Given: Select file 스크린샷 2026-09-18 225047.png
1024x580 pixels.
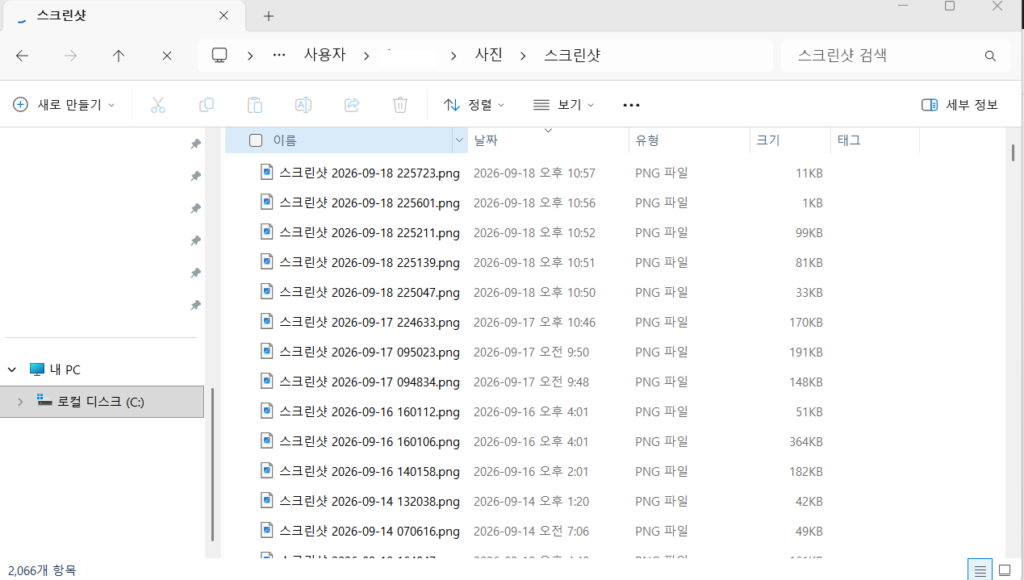Looking at the screenshot, I should pos(370,293).
